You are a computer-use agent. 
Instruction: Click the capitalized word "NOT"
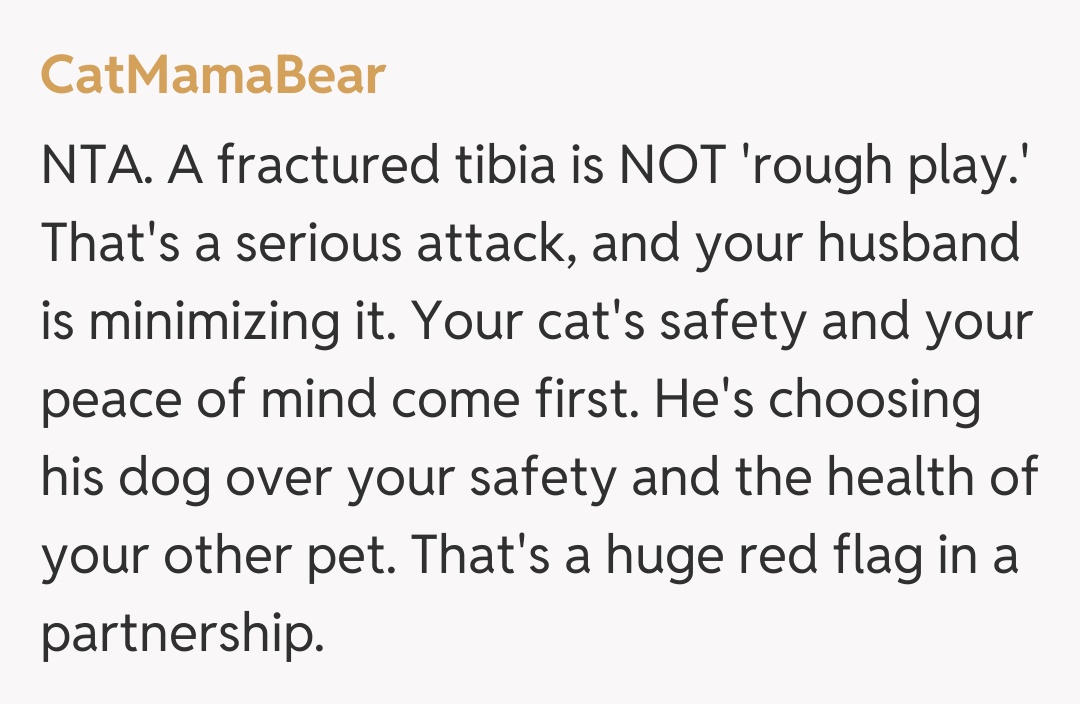[x=672, y=166]
